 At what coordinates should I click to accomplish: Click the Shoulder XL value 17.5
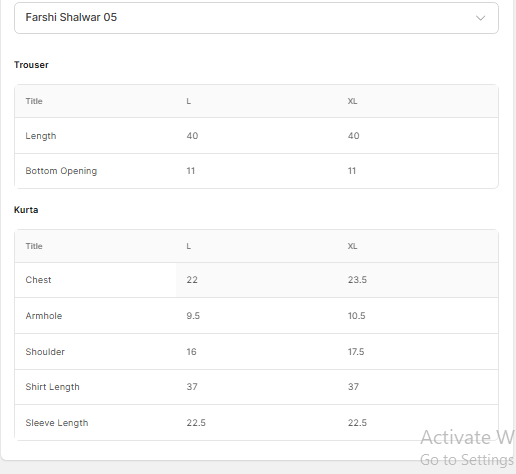point(356,352)
